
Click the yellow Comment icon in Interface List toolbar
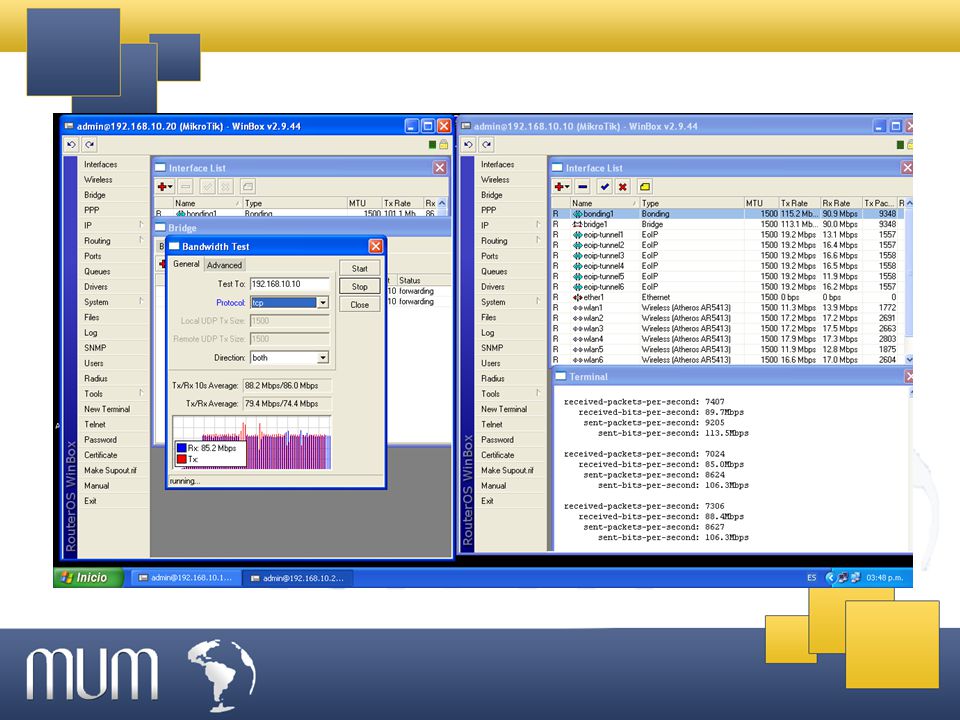pos(645,187)
